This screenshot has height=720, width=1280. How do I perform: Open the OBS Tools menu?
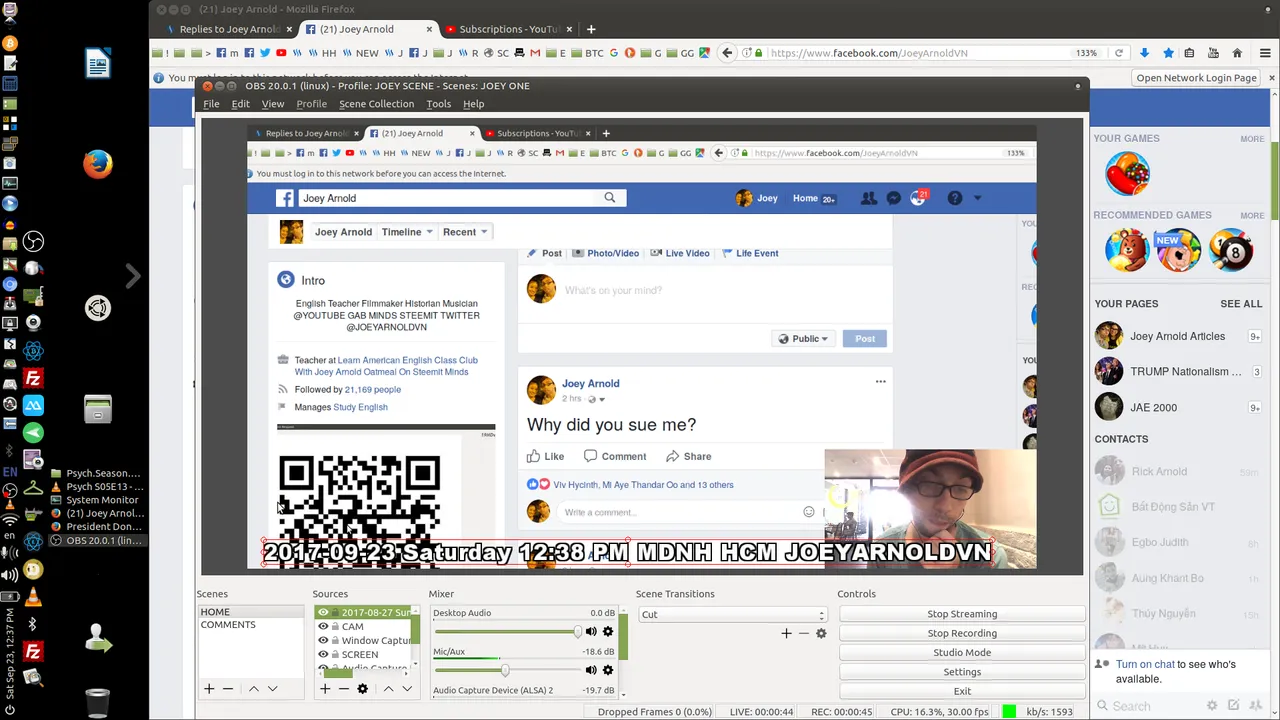pos(438,104)
